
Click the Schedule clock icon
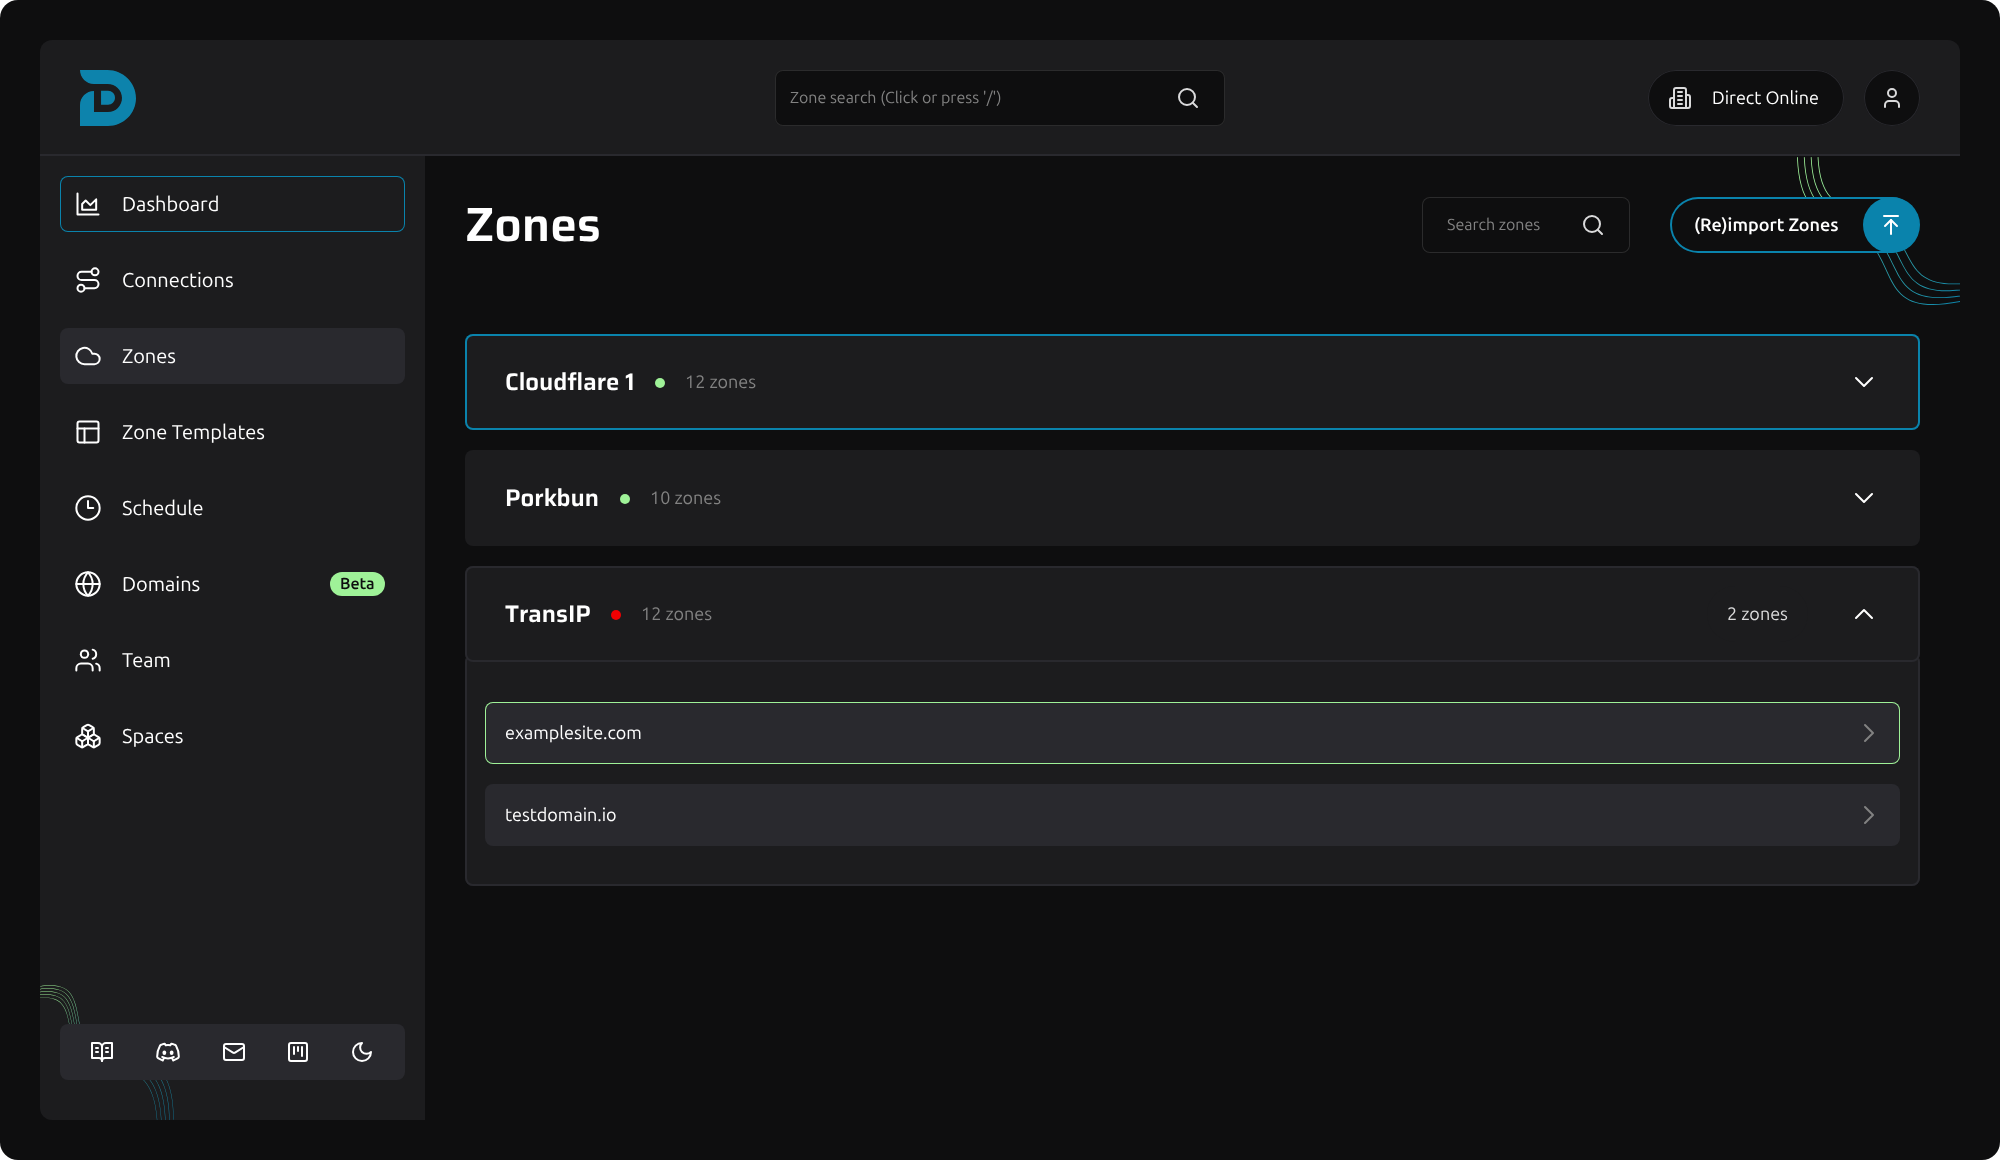[88, 508]
